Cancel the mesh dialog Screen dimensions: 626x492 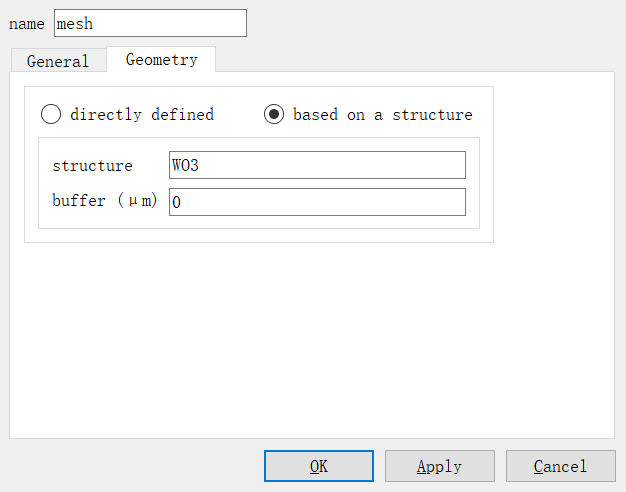[x=560, y=466]
